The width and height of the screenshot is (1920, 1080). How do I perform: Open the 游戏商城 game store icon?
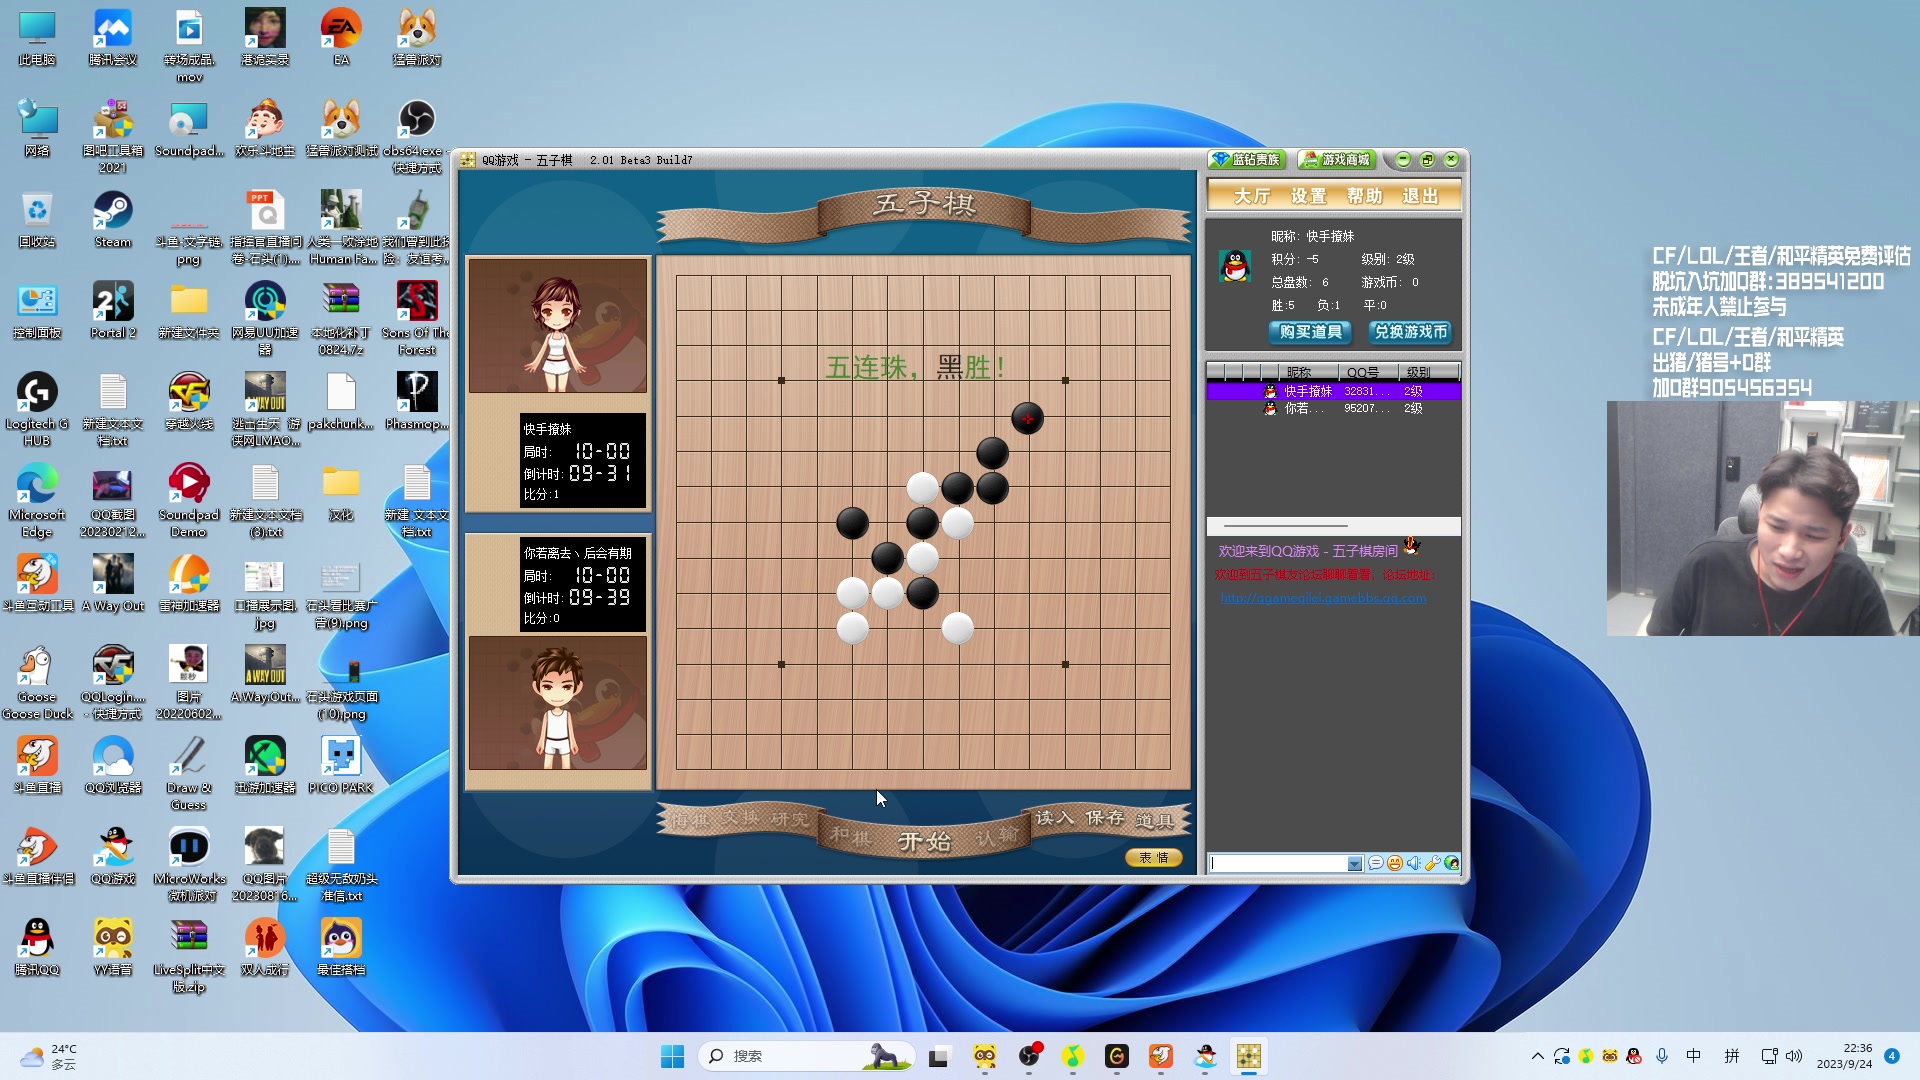[x=1337, y=160]
